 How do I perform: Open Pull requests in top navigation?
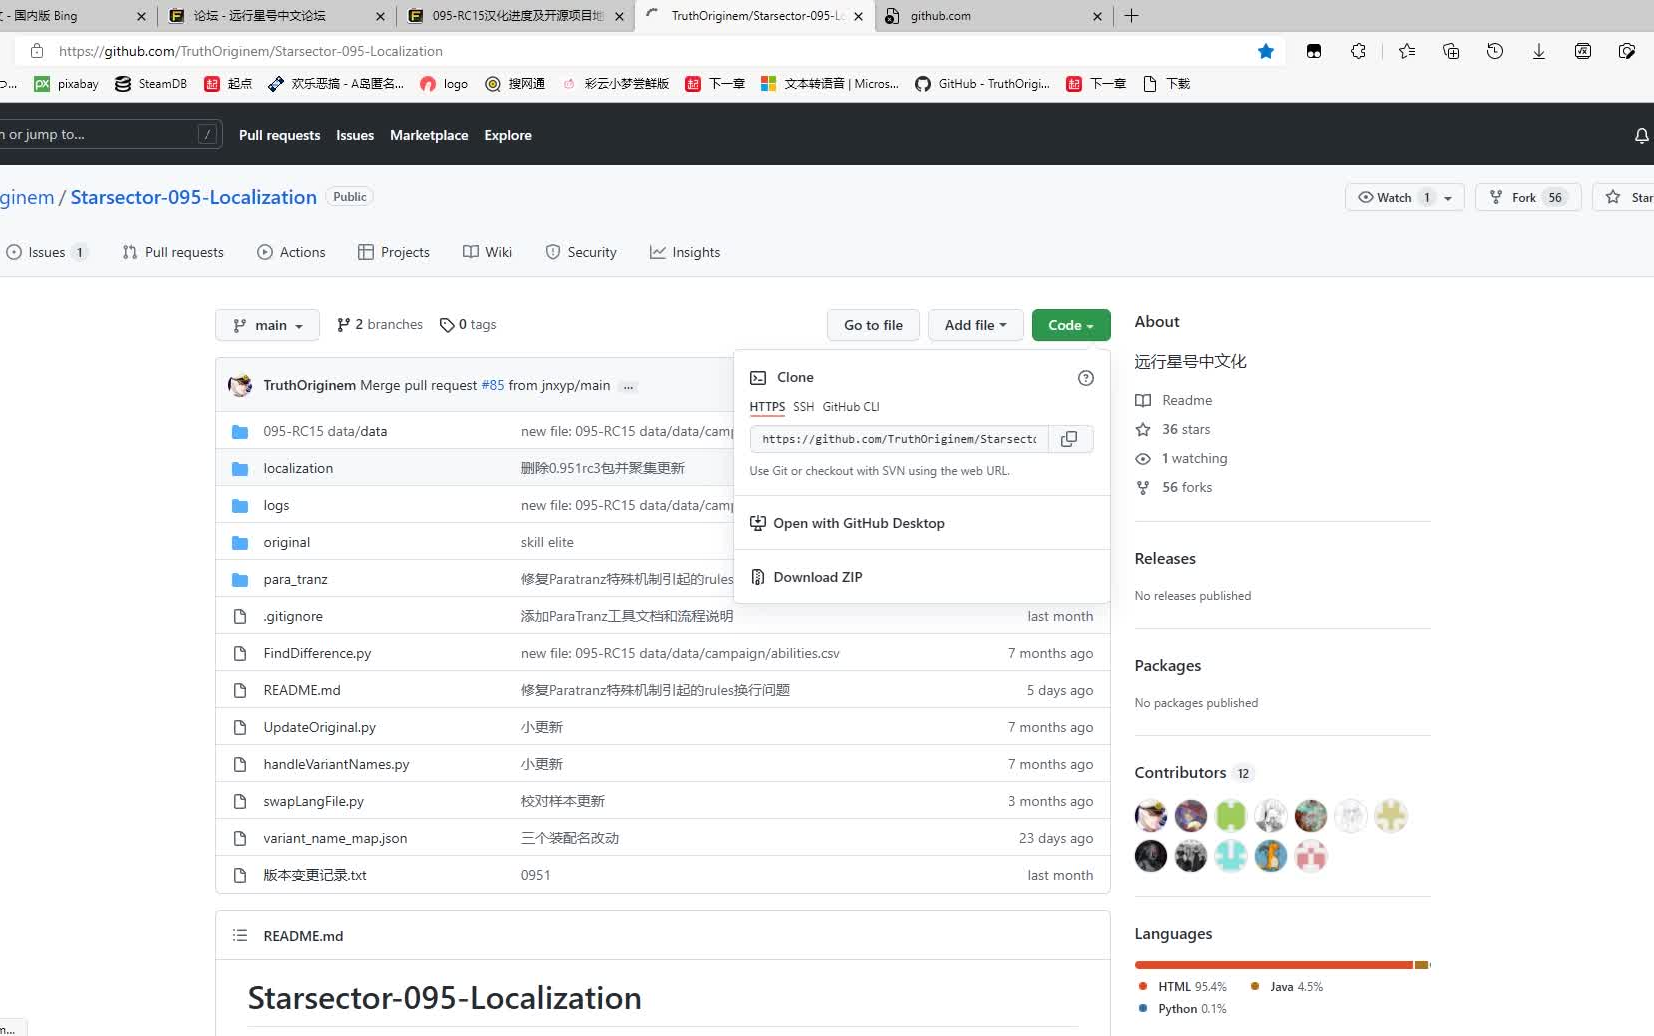[280, 135]
